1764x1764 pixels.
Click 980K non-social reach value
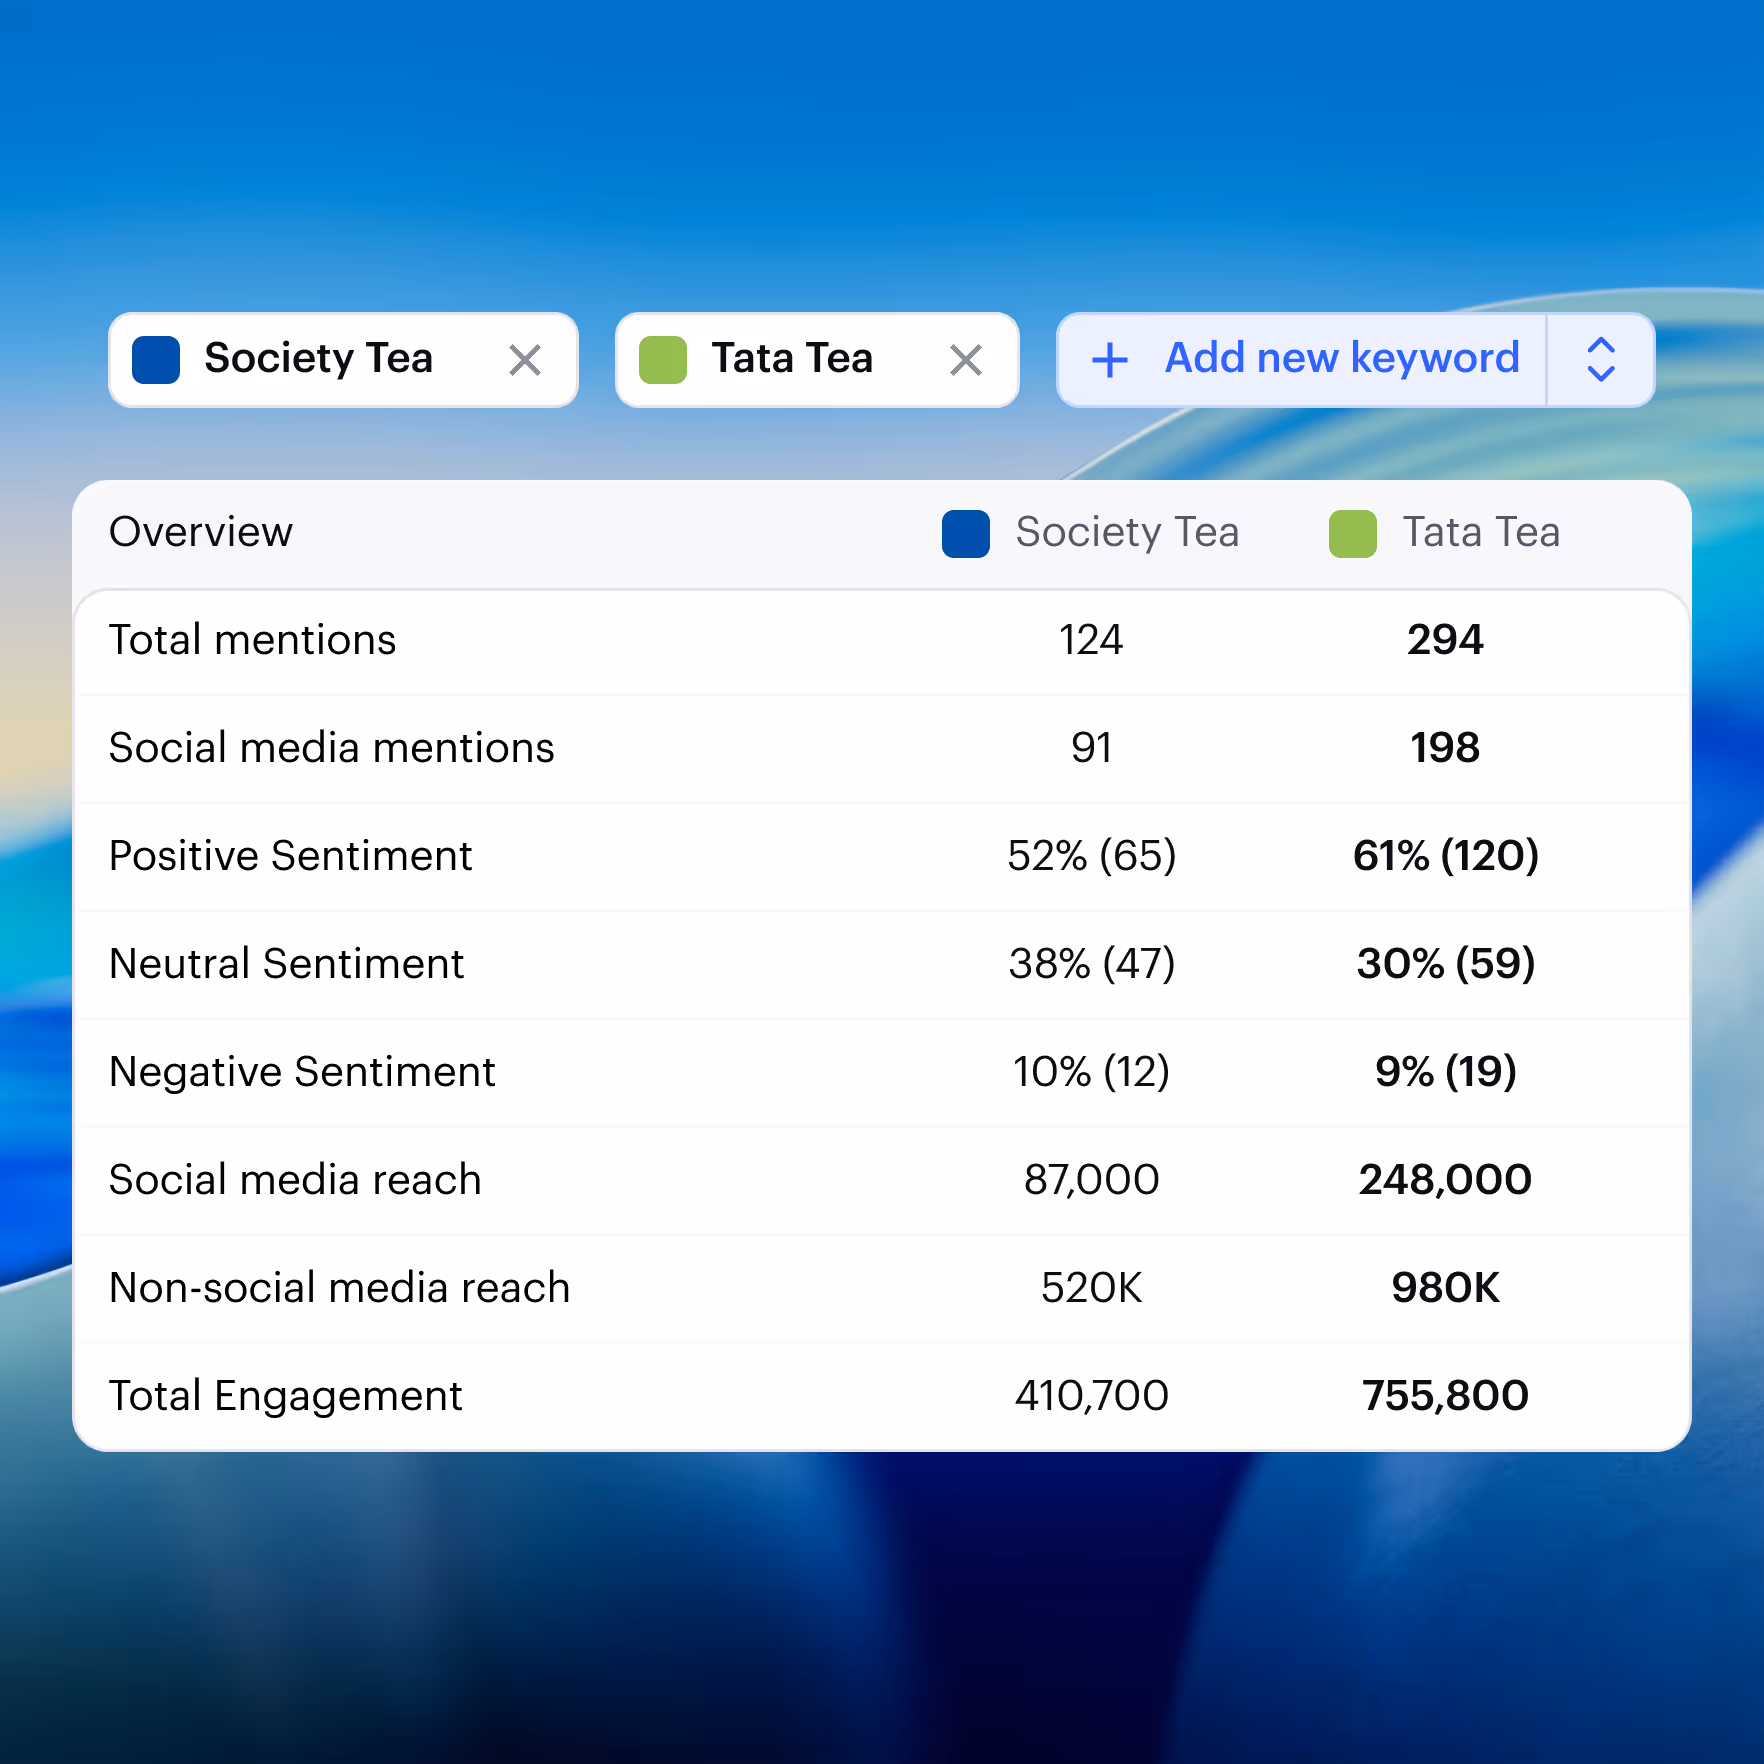point(1445,1288)
